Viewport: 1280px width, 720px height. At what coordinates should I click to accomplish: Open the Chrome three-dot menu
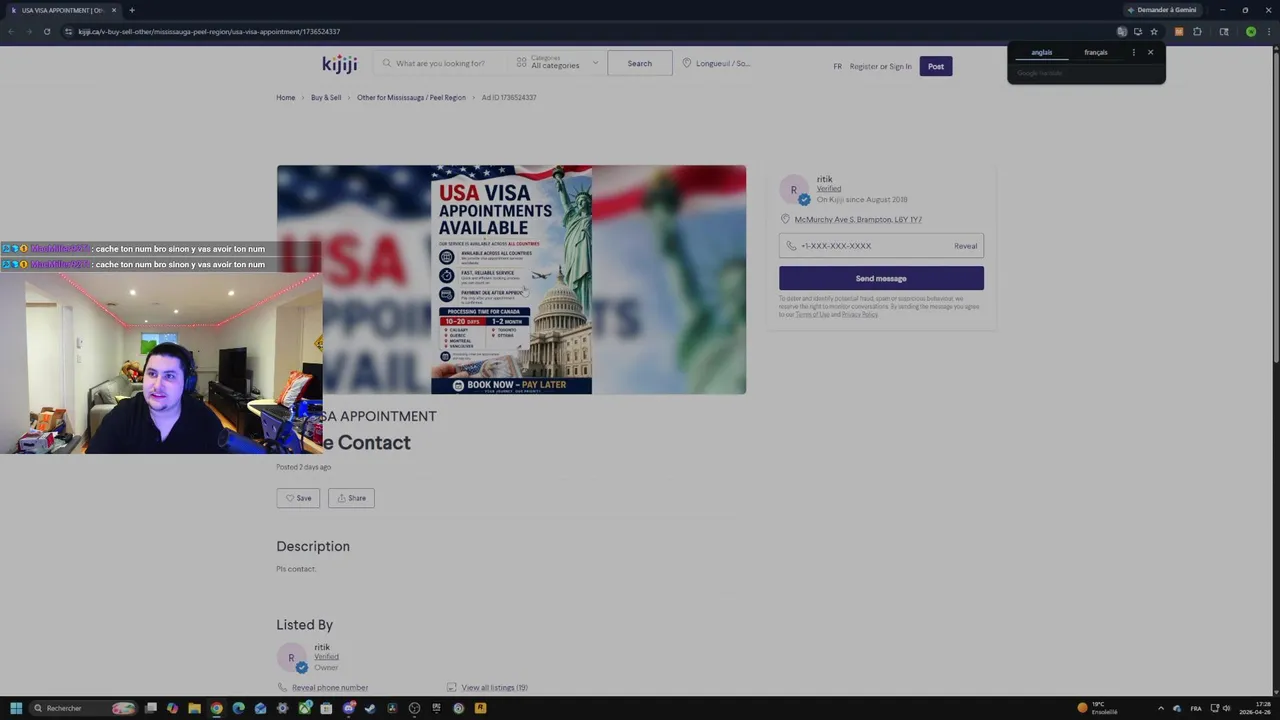pos(1267,31)
